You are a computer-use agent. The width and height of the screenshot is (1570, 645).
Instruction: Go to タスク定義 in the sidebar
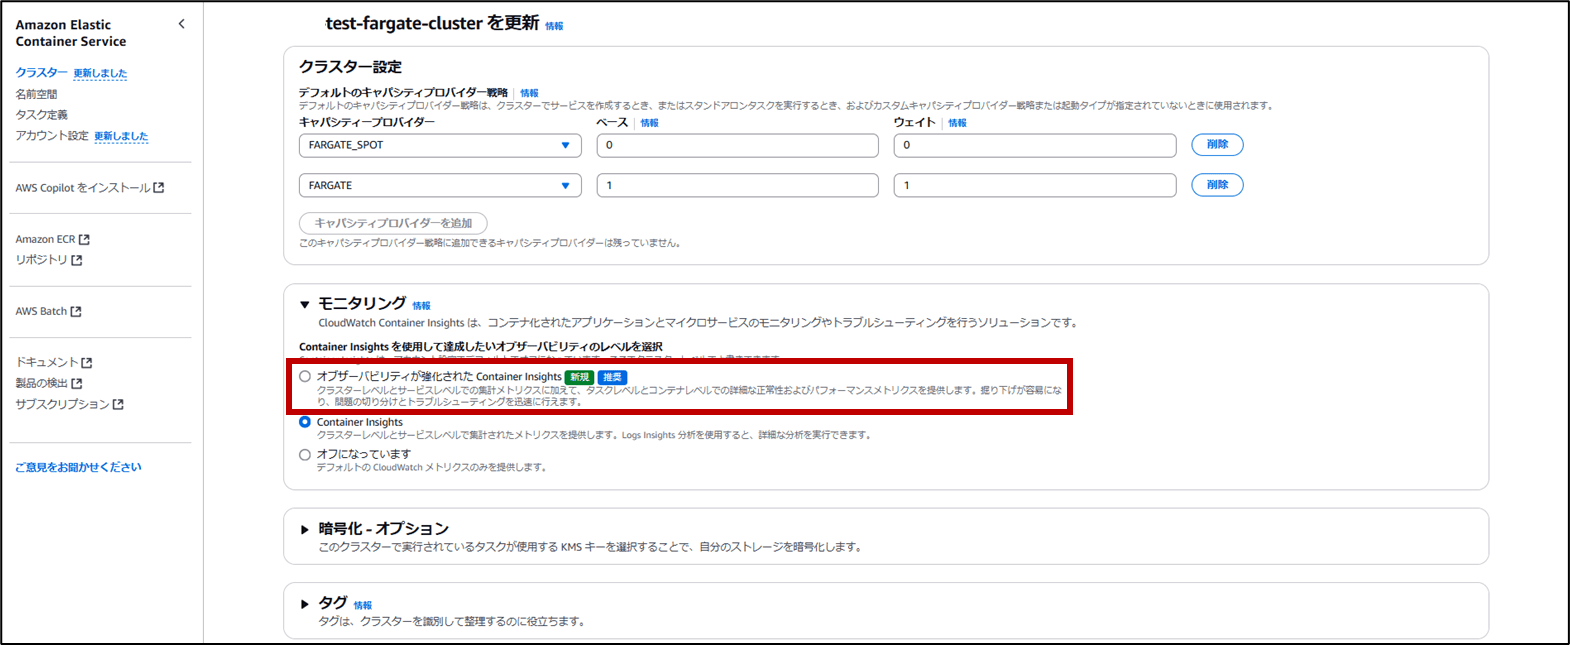[x=41, y=115]
